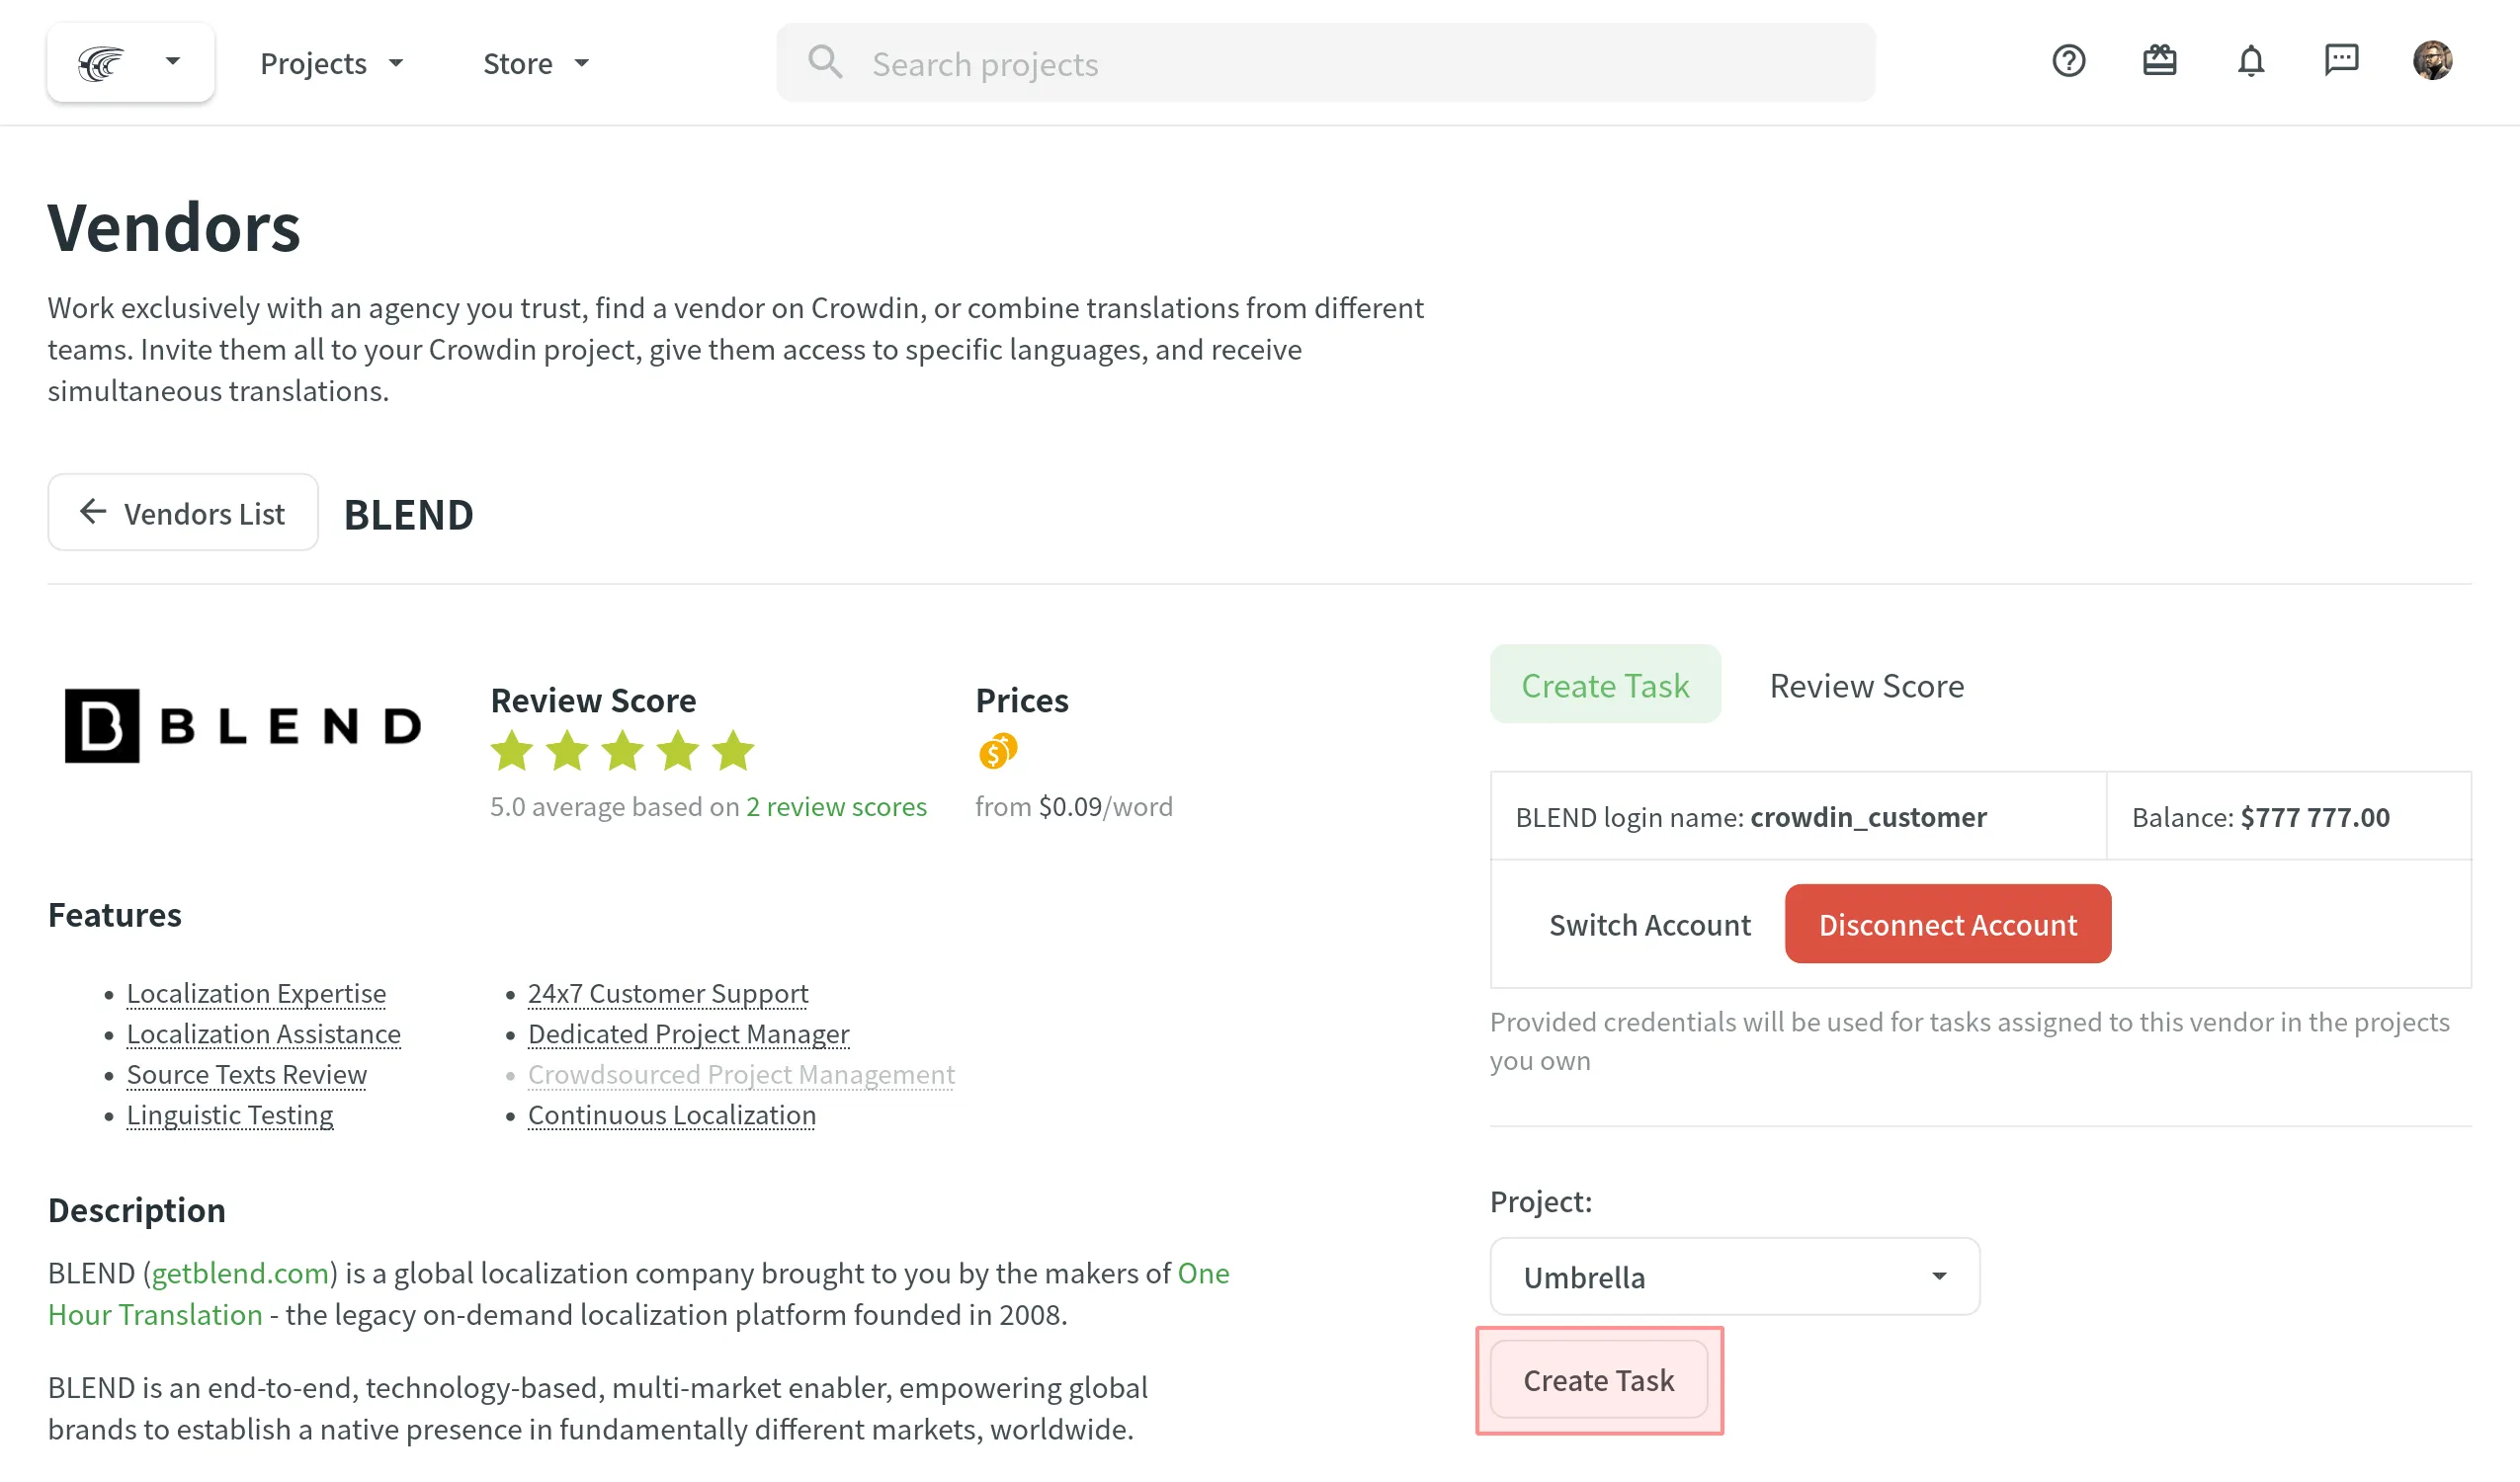Click the Create Task button below Project
Screen dimensions: 2520x1482
[1598, 1380]
